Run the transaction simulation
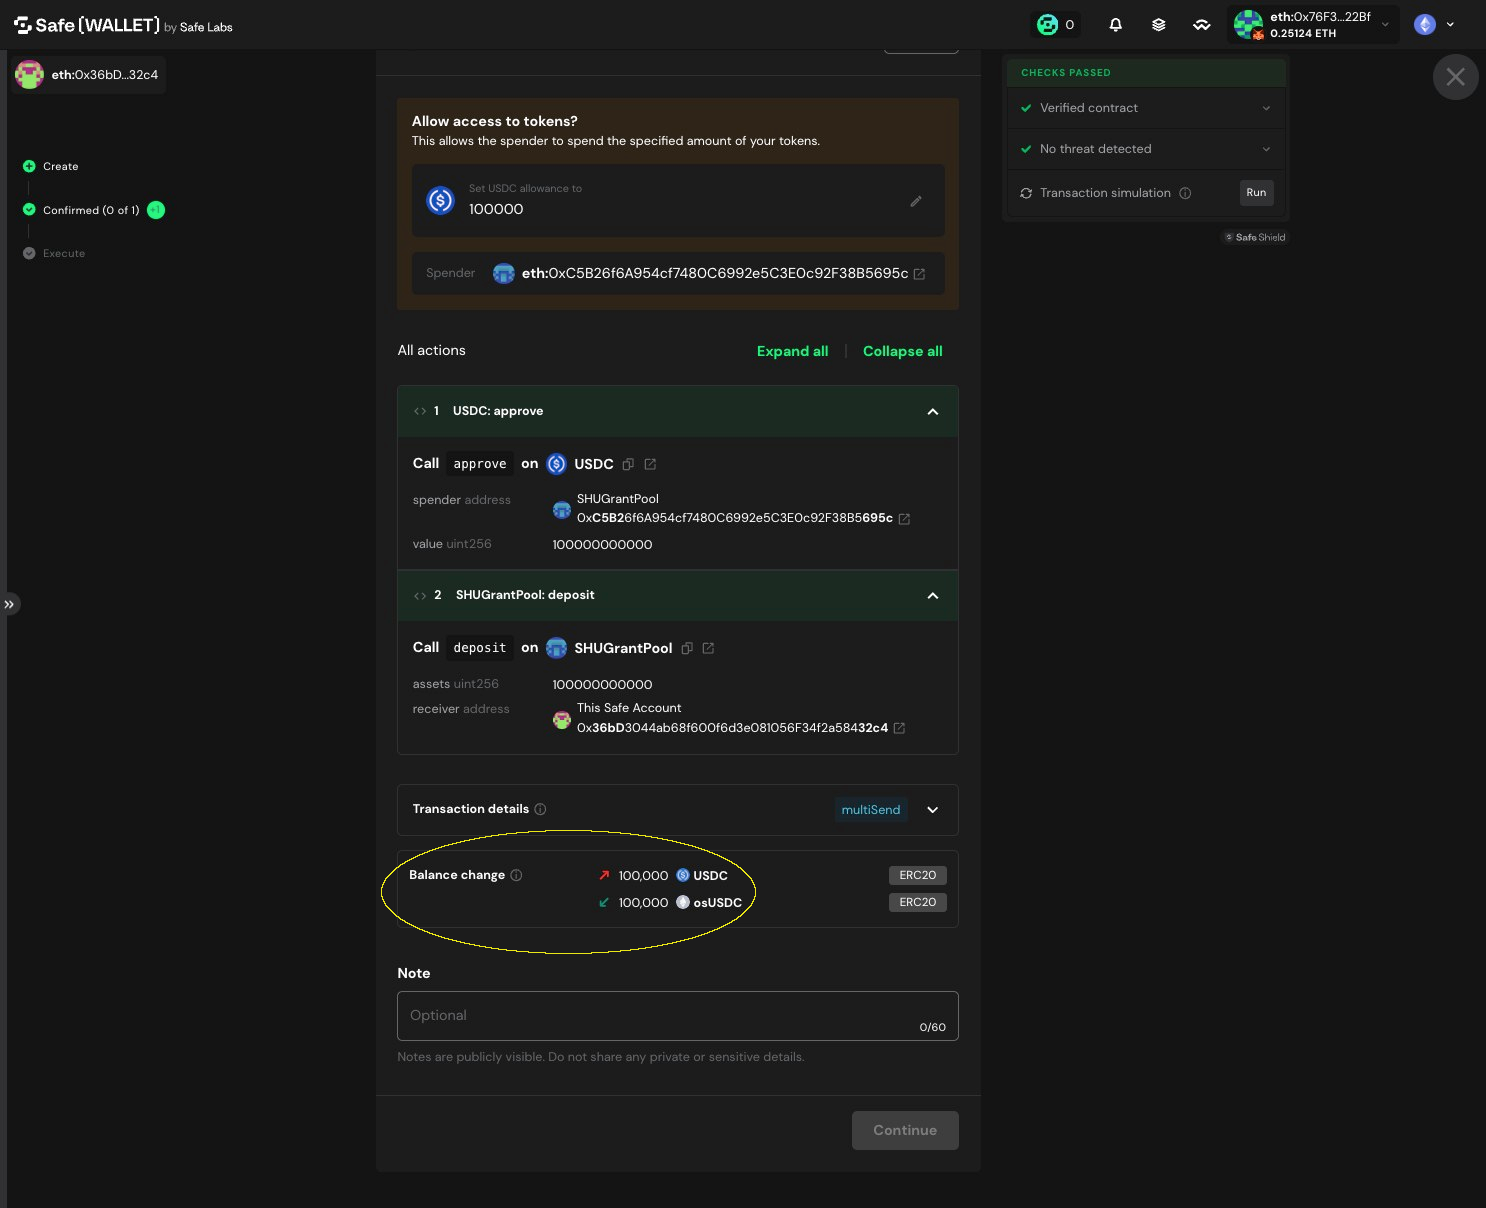The image size is (1486, 1208). [x=1256, y=193]
